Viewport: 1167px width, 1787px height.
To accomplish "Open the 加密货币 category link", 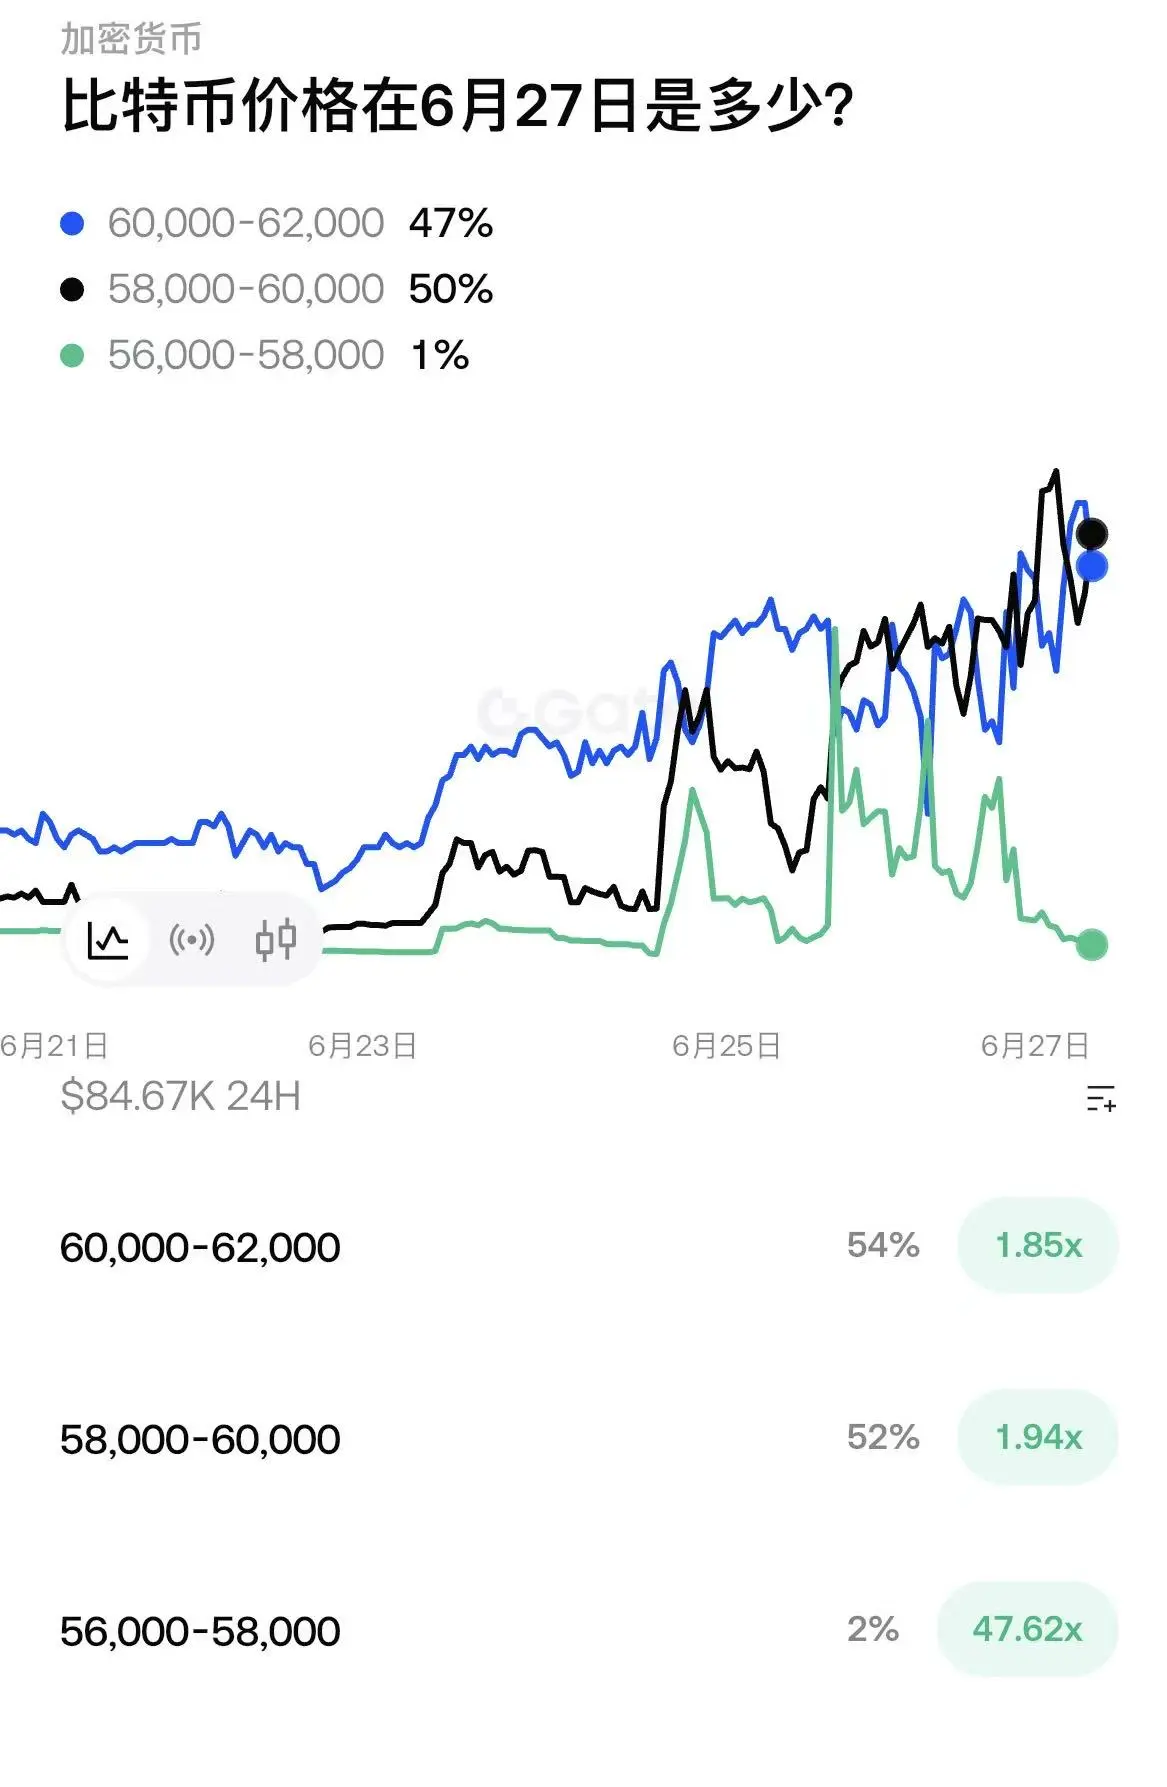I will [131, 38].
